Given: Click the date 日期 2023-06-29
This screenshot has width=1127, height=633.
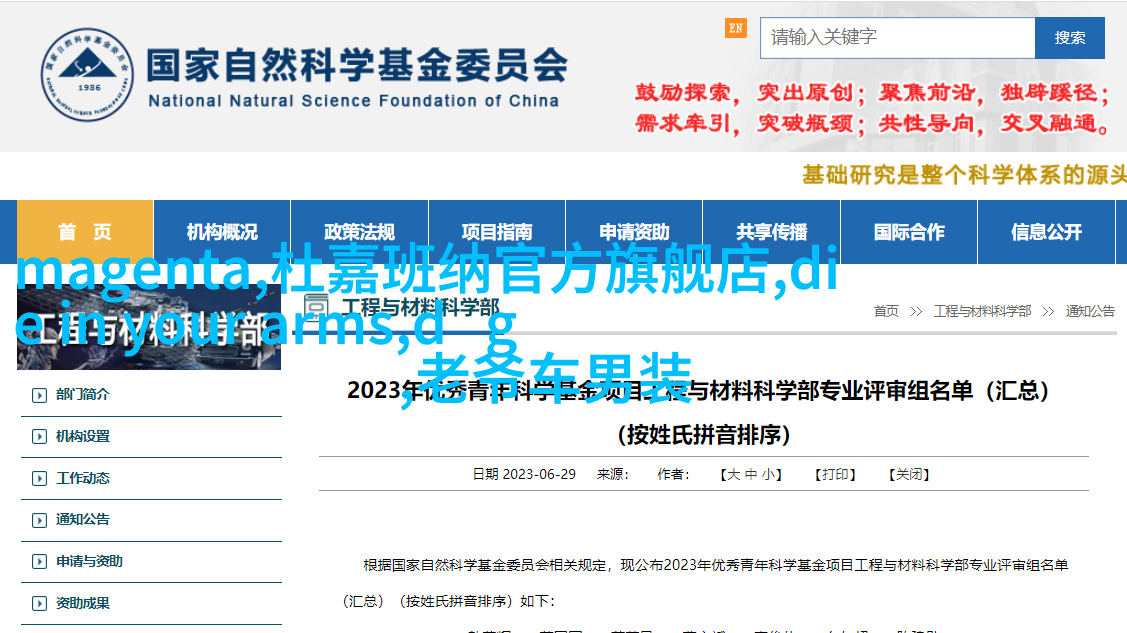Looking at the screenshot, I should [524, 474].
